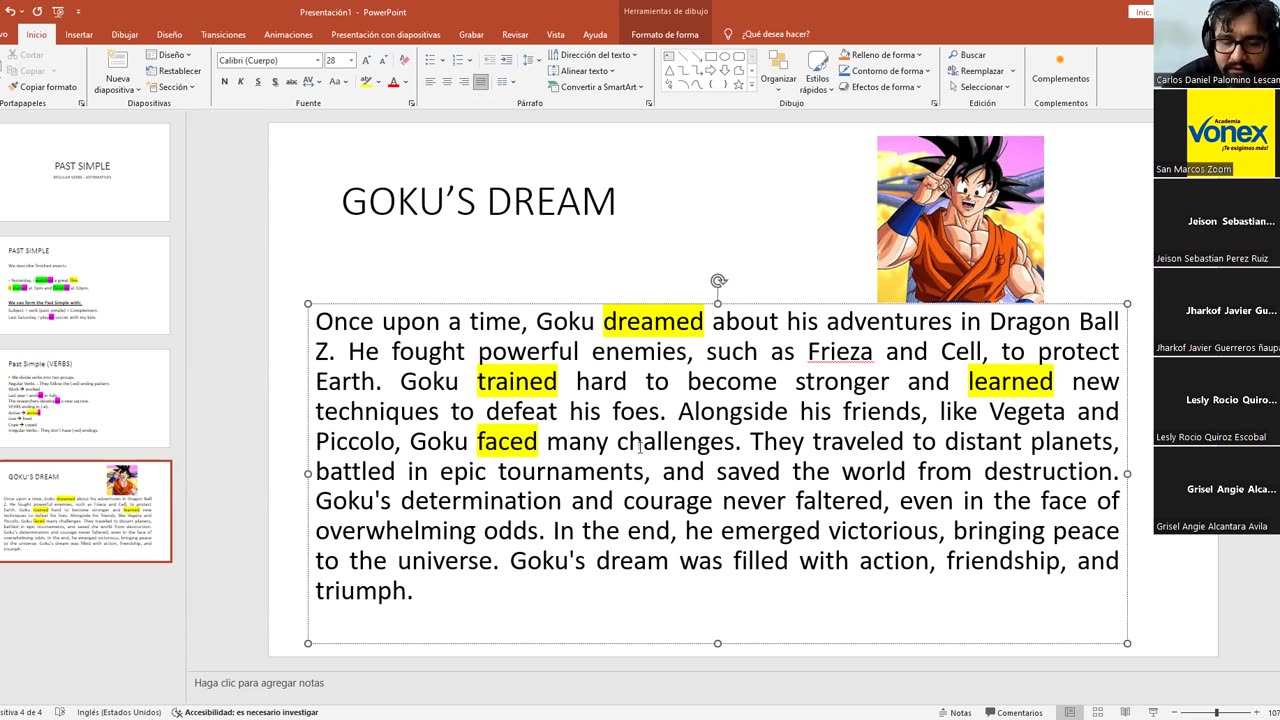Click font color red A swatch
The height and width of the screenshot is (720, 1280).
coord(393,81)
